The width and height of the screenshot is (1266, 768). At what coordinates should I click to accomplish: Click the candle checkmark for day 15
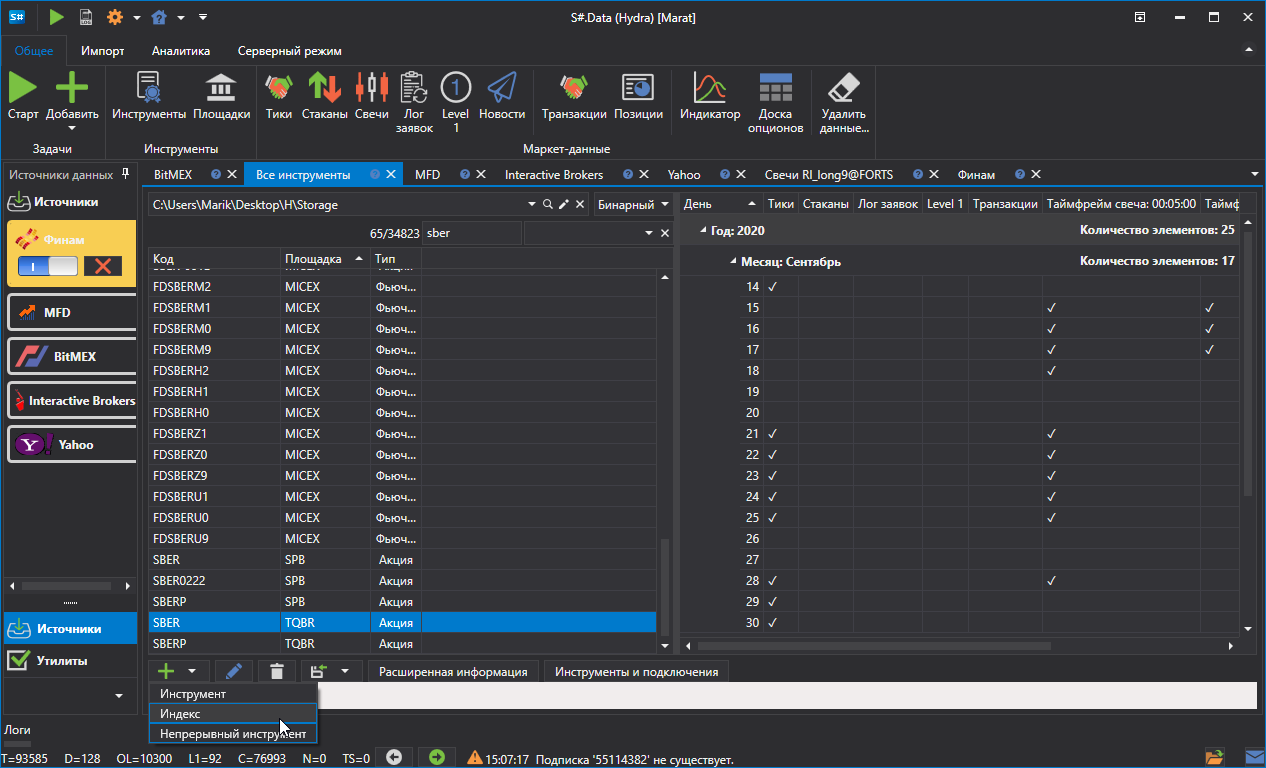coord(1051,308)
